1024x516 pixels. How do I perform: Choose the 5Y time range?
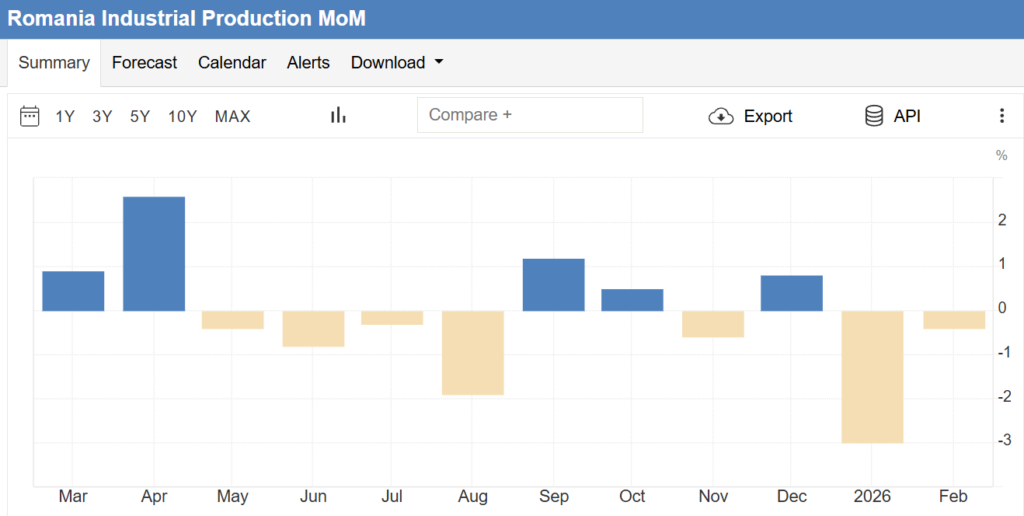click(x=140, y=116)
